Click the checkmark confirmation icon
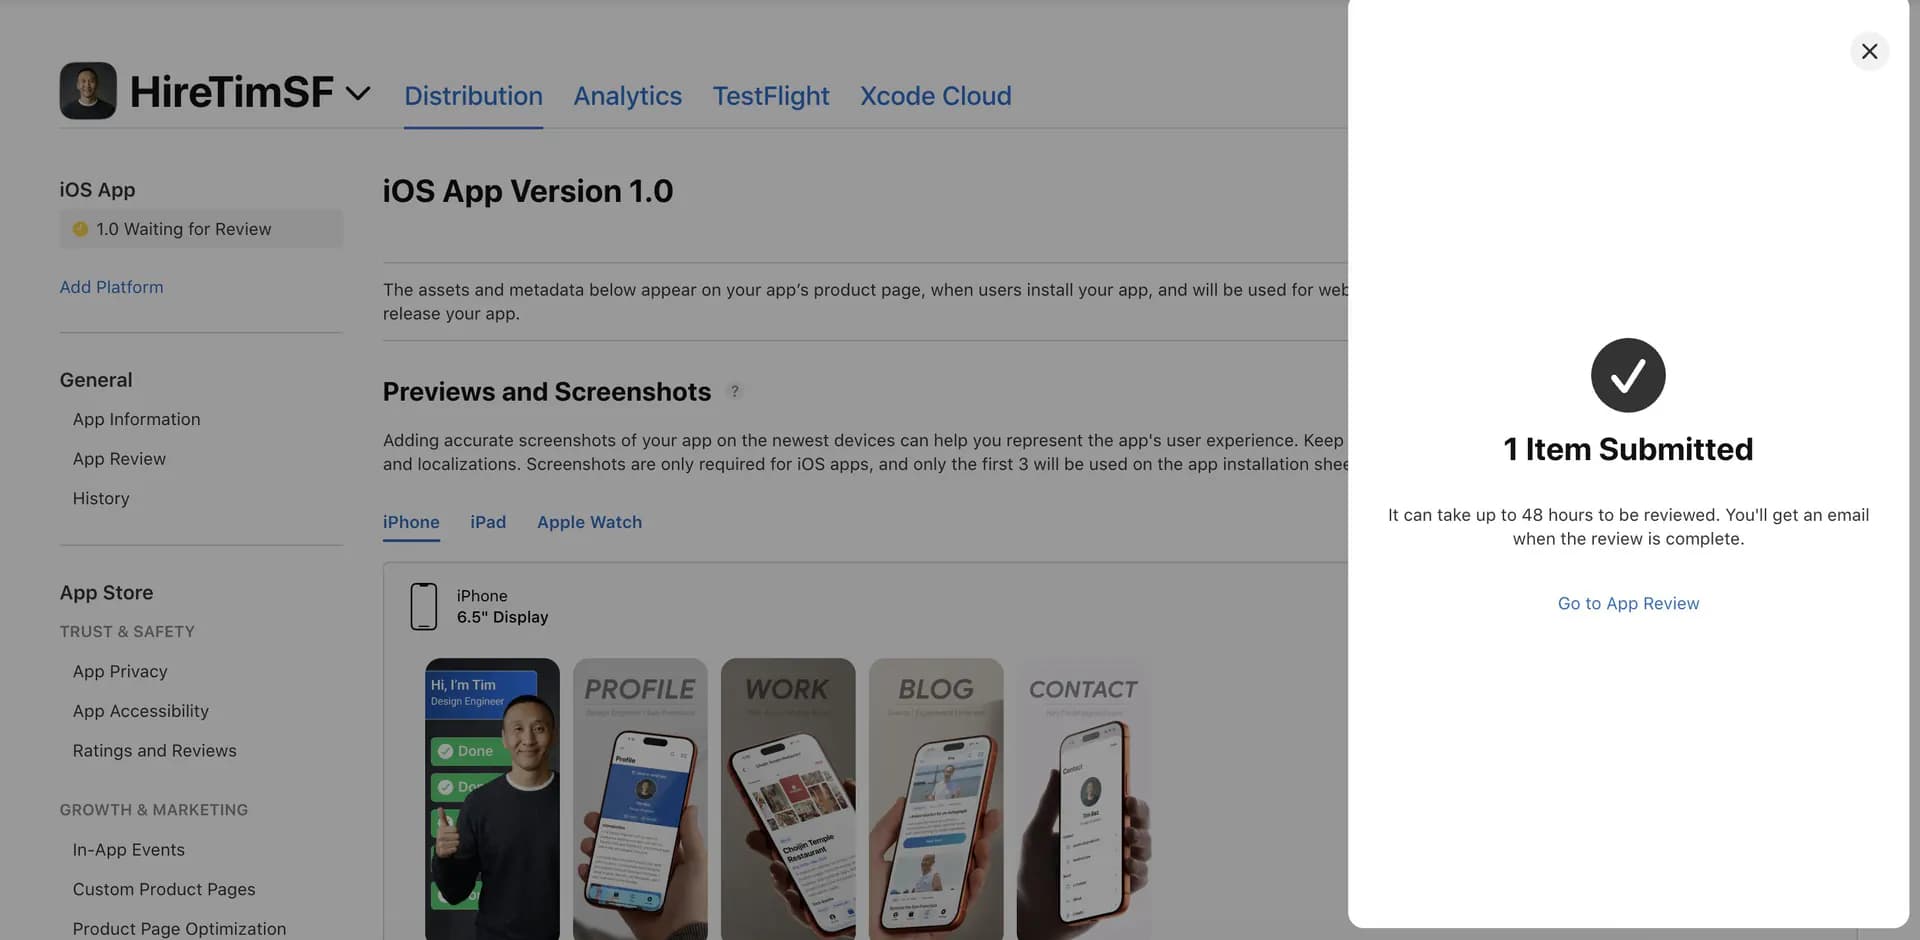 (1628, 375)
